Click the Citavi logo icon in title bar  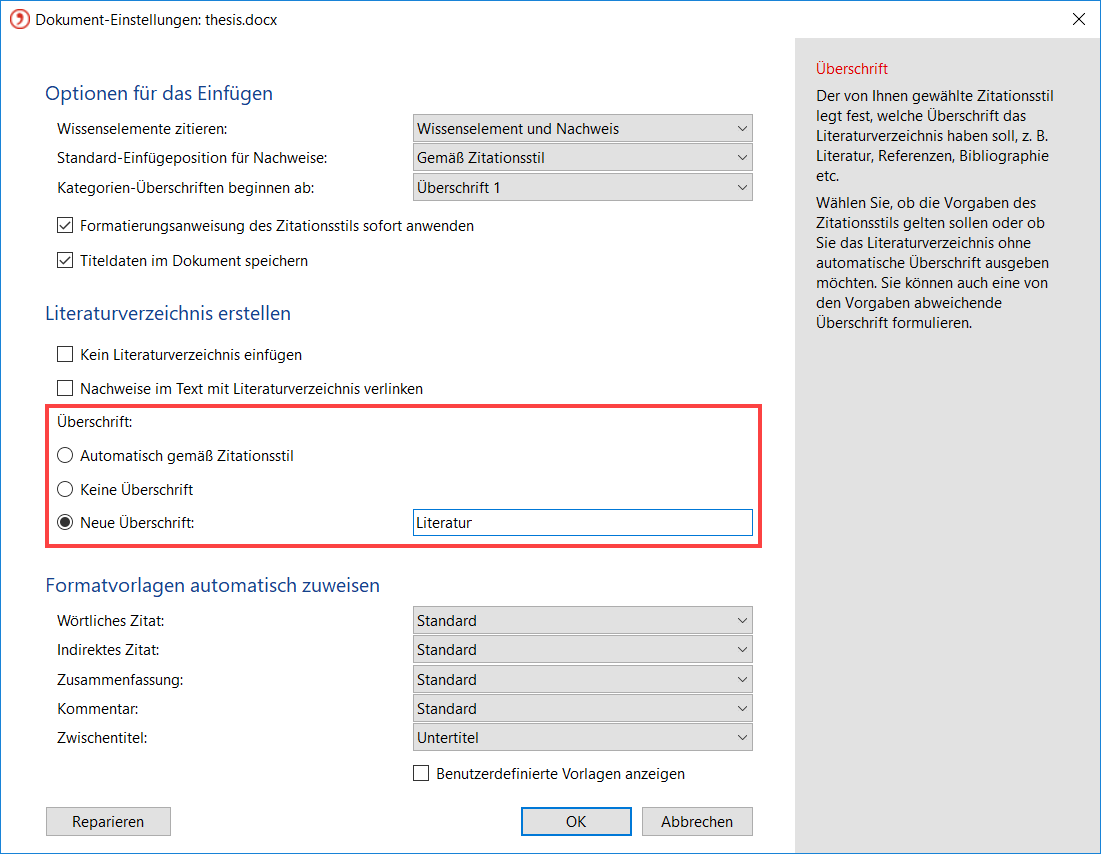click(x=19, y=19)
